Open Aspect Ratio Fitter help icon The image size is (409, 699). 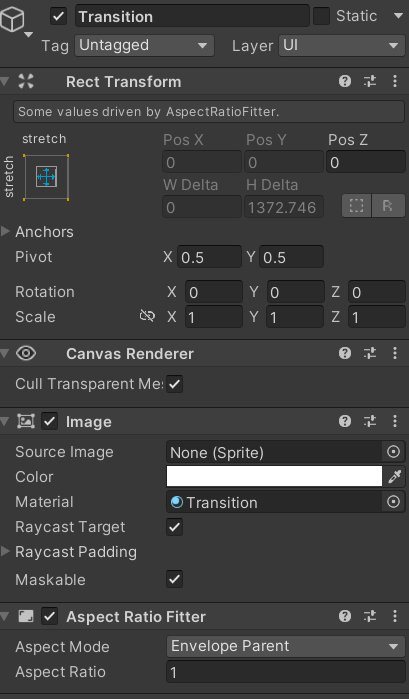345,616
